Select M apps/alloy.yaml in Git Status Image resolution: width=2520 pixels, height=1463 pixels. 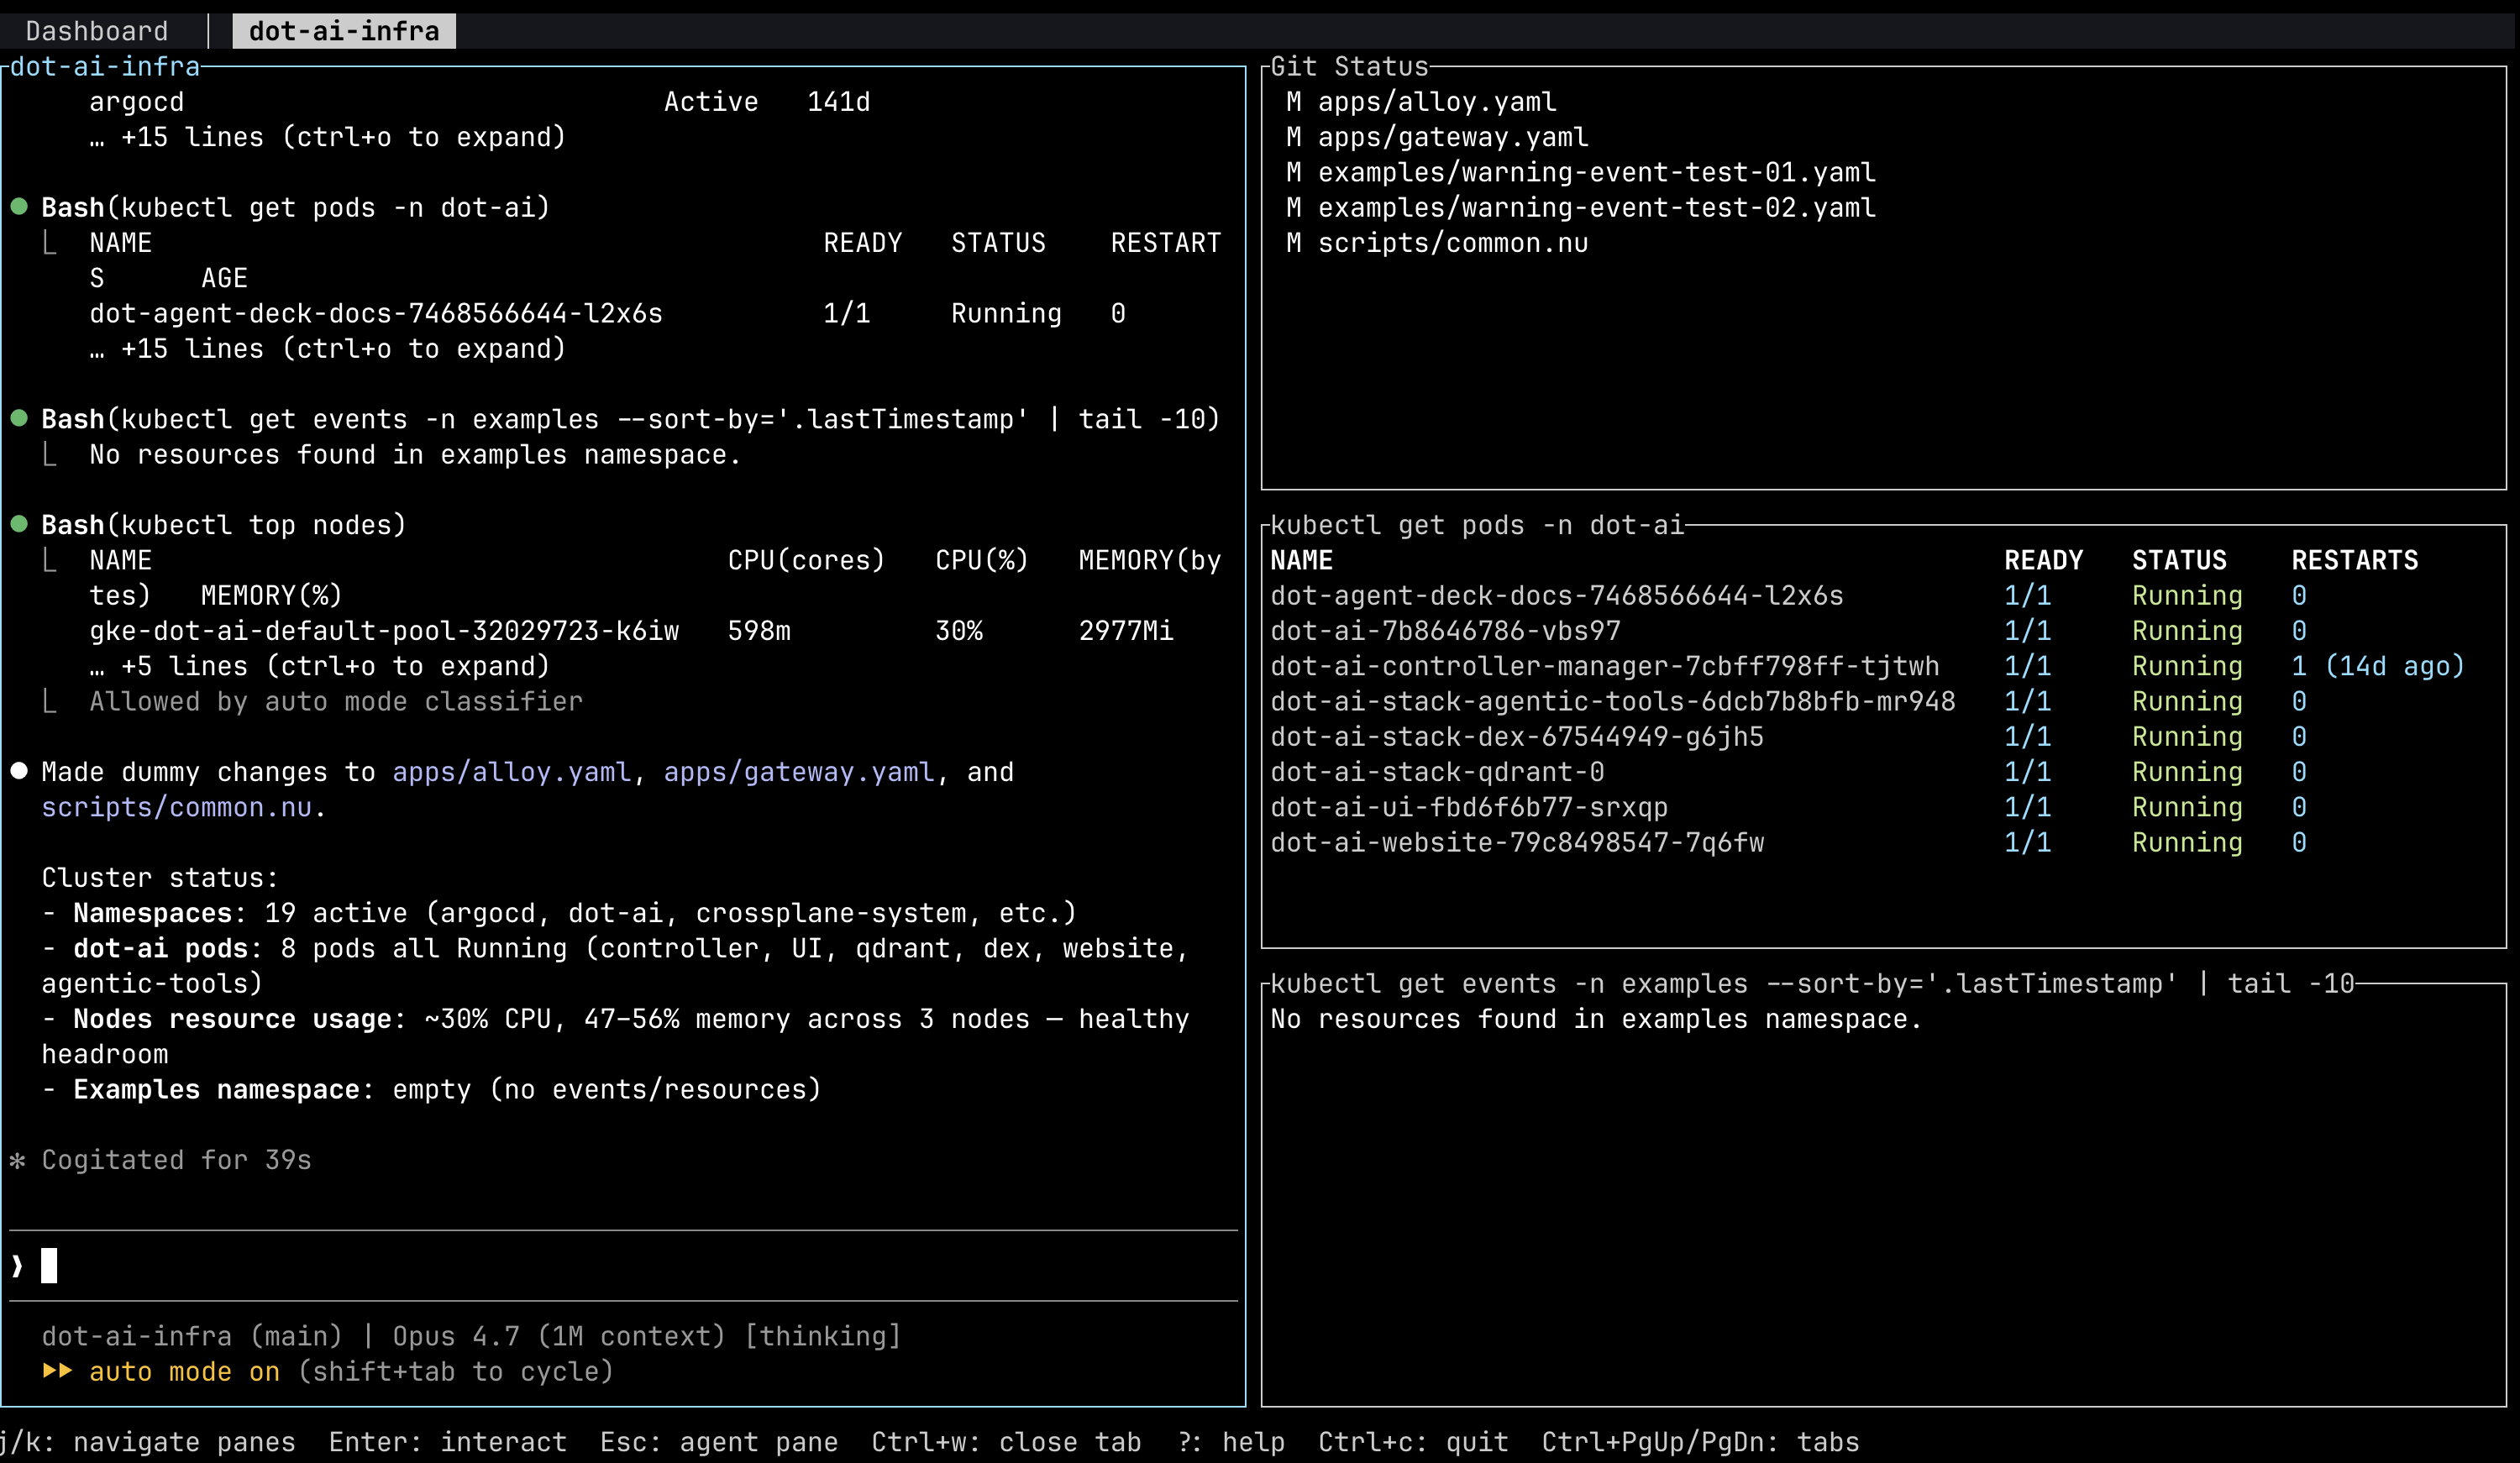1421,102
